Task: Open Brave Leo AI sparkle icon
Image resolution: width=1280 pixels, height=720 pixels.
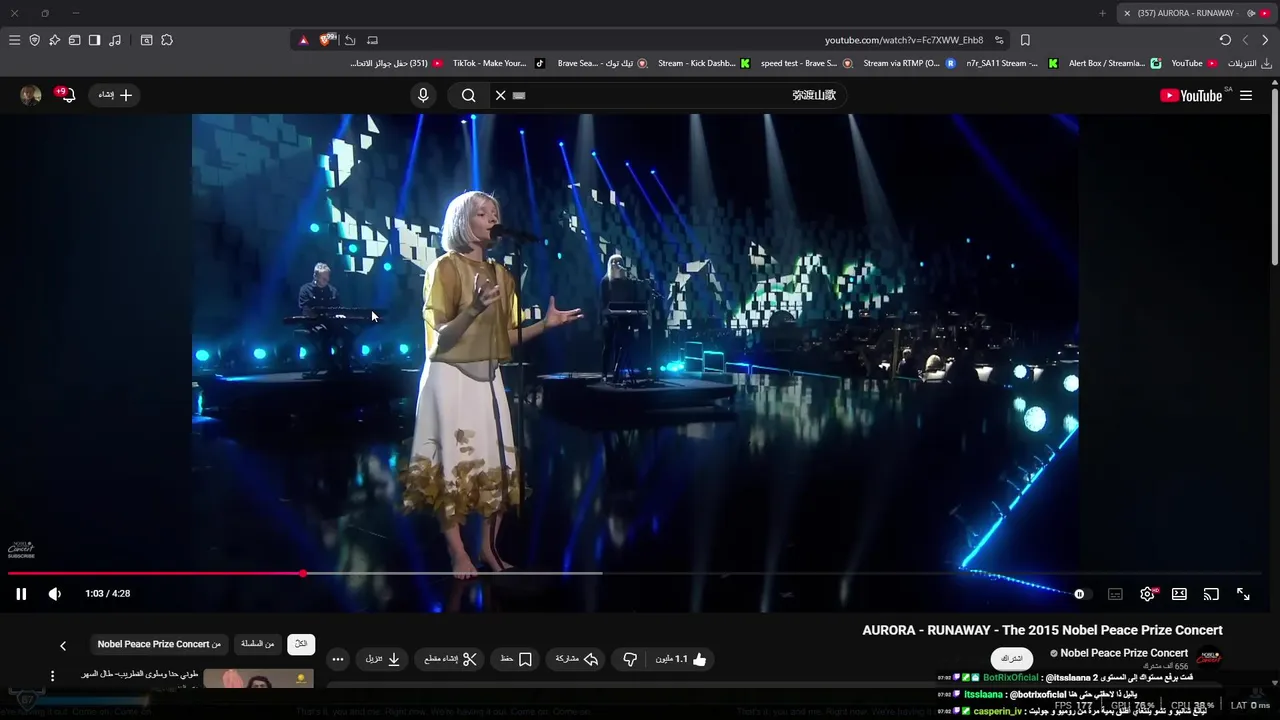Action: pos(54,40)
